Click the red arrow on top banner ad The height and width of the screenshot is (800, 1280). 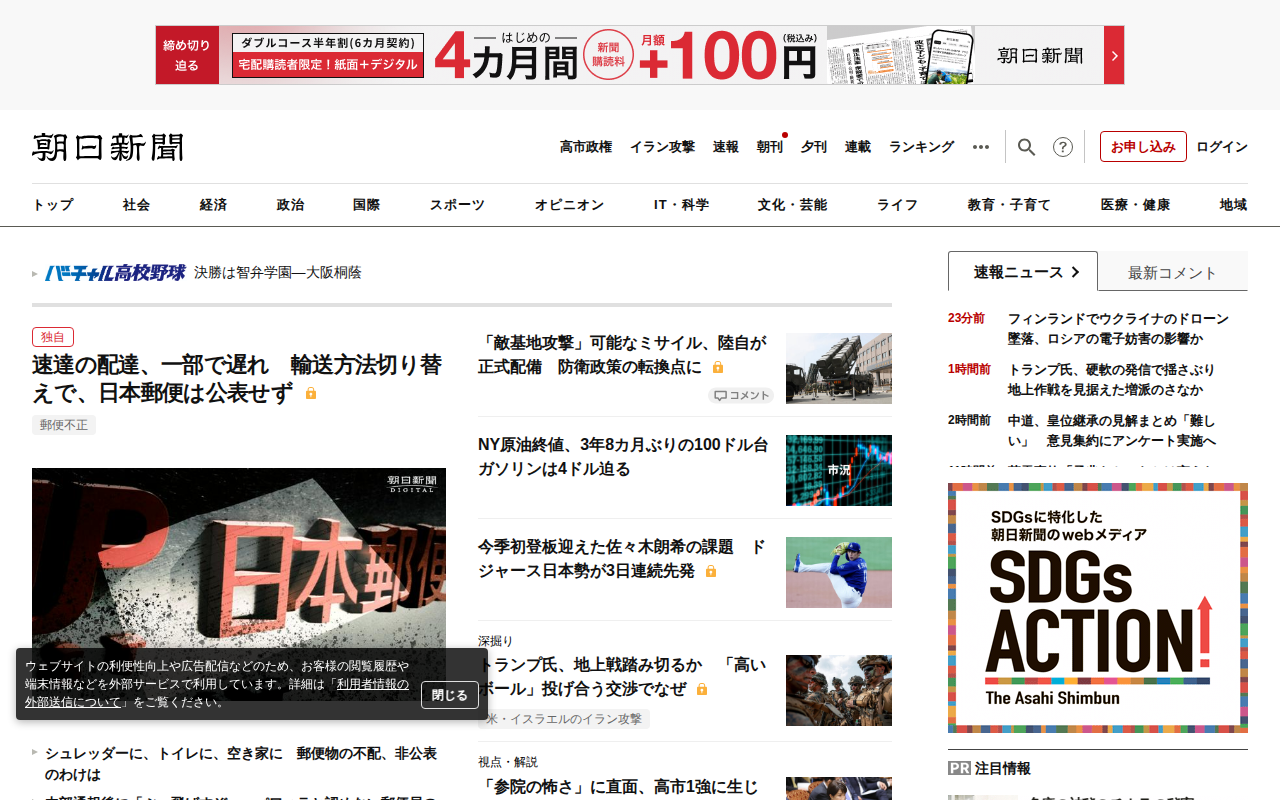tap(1114, 55)
